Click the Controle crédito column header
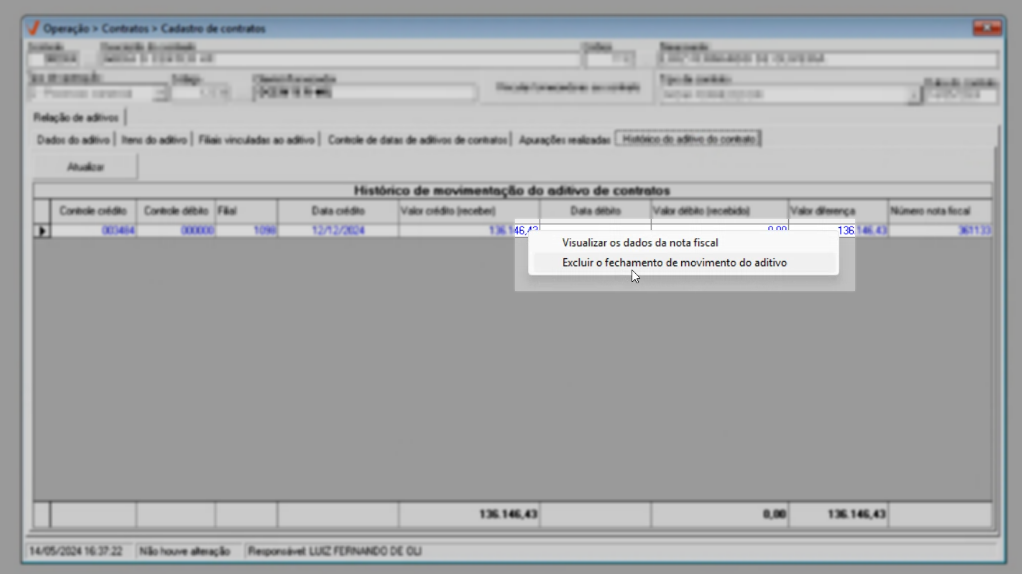Image resolution: width=1022 pixels, height=574 pixels. point(93,211)
